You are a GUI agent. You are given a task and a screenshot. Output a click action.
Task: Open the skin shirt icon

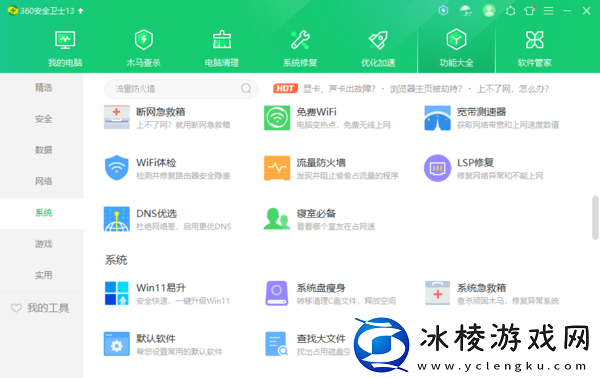coord(530,10)
